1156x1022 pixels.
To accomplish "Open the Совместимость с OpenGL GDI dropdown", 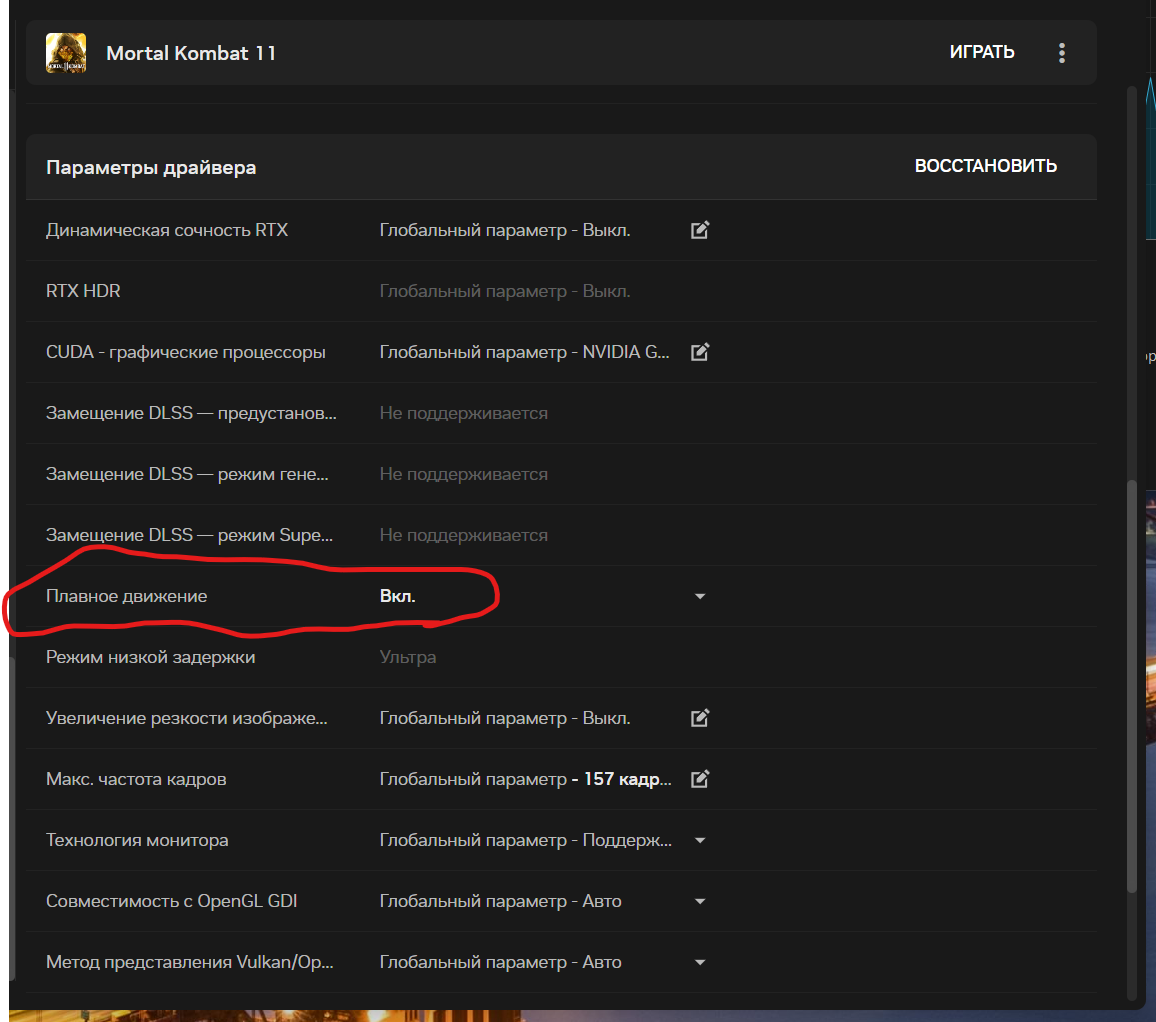I will [x=700, y=901].
